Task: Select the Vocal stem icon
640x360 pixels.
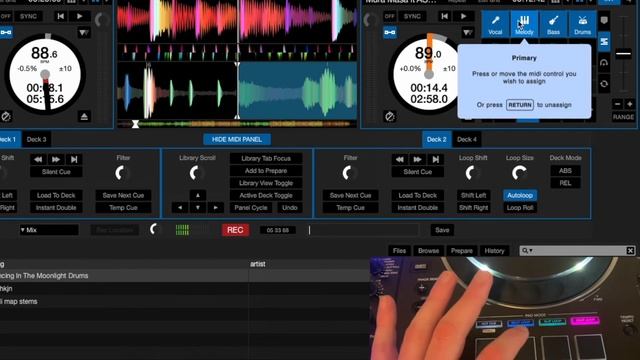Action: point(495,24)
